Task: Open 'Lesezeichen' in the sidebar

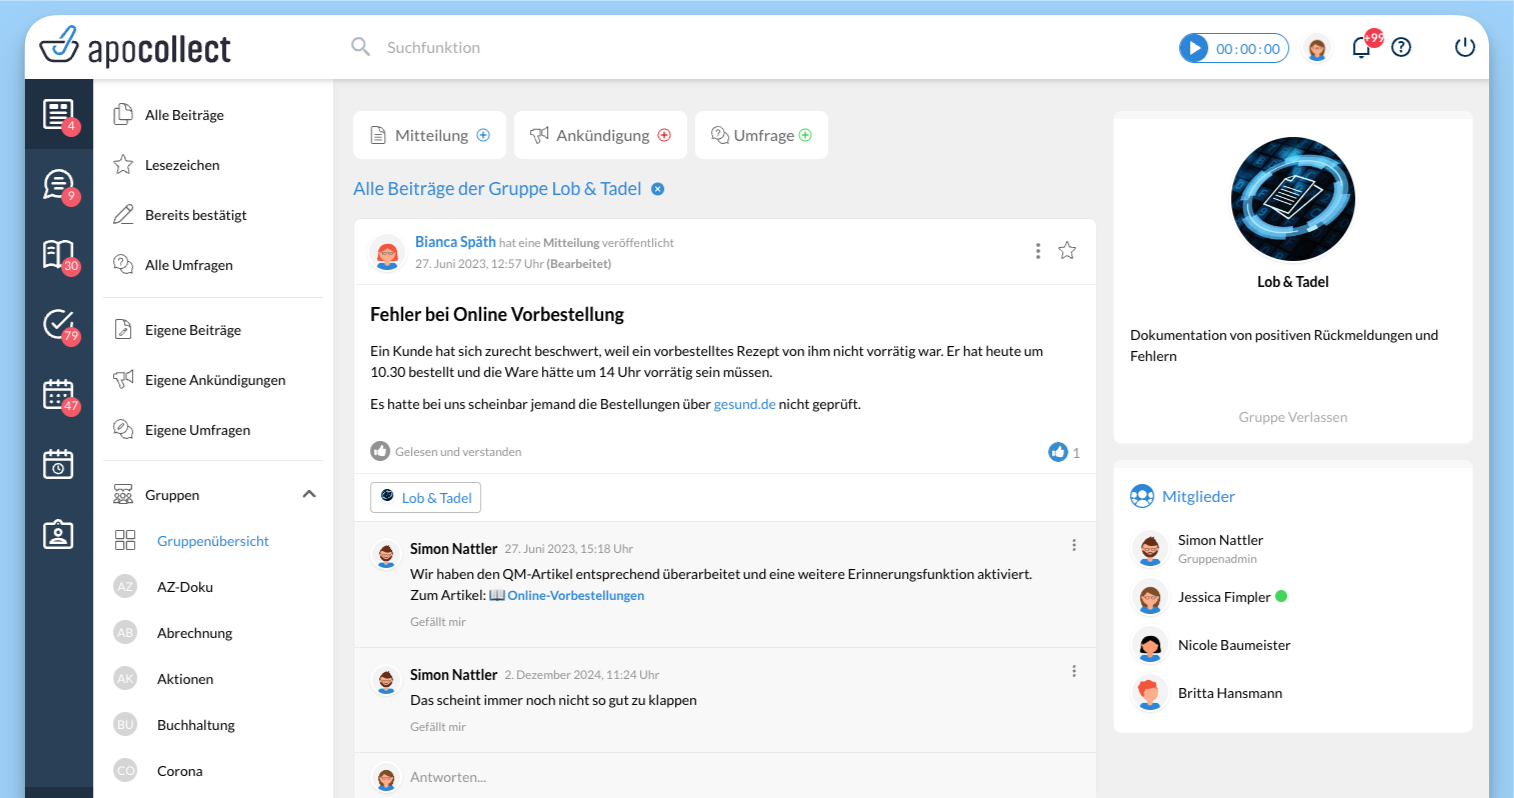Action: (x=182, y=165)
